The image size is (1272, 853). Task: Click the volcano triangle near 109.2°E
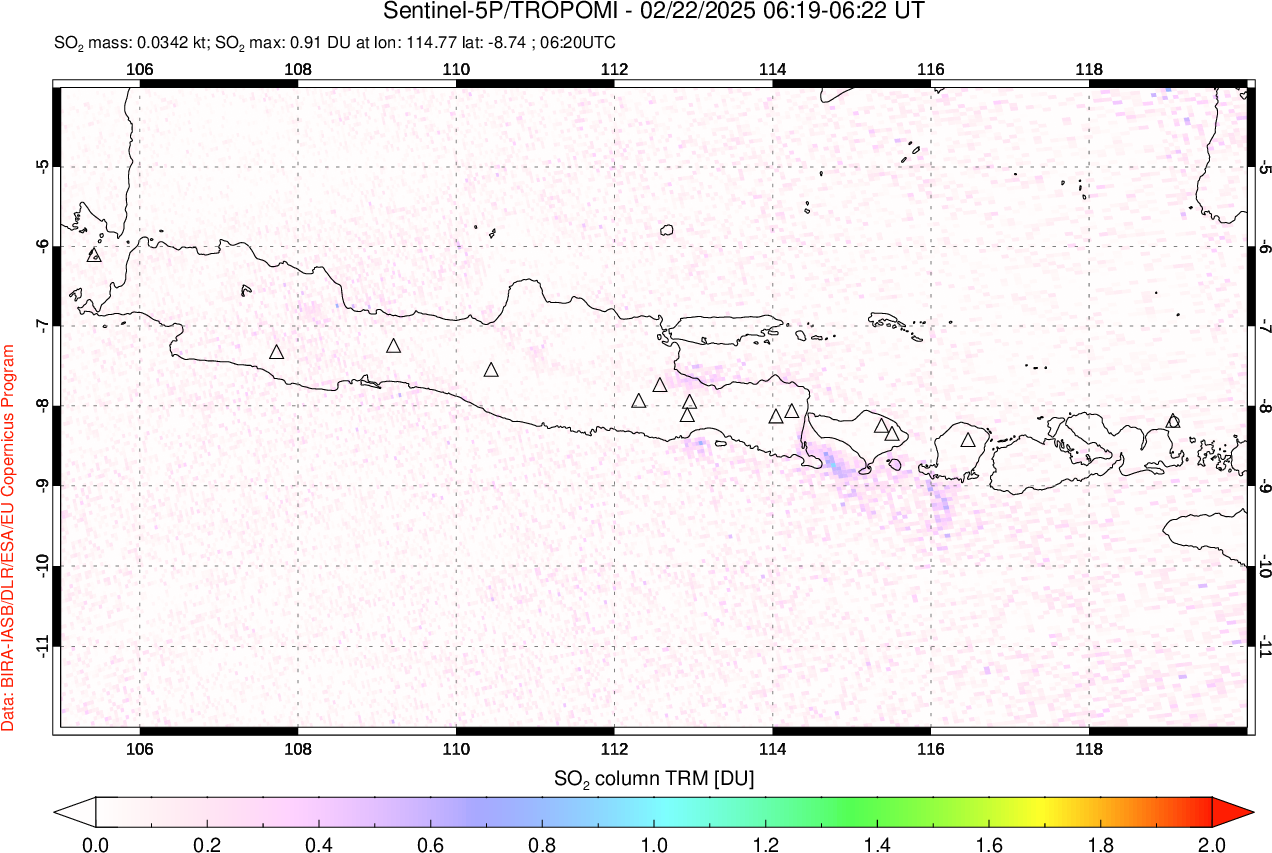pyautogui.click(x=394, y=346)
